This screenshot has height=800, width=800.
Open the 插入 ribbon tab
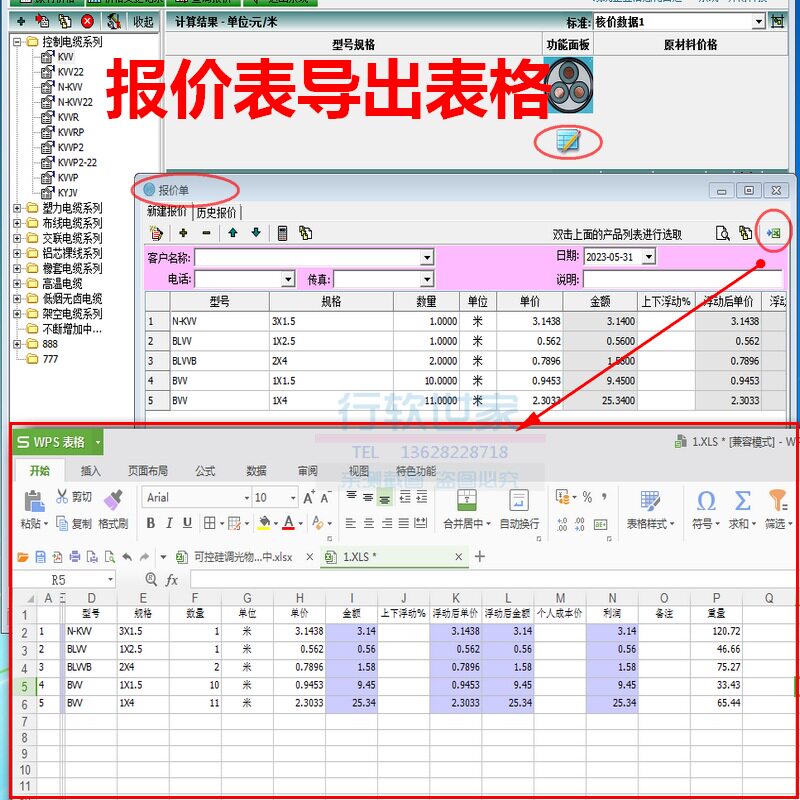click(91, 471)
